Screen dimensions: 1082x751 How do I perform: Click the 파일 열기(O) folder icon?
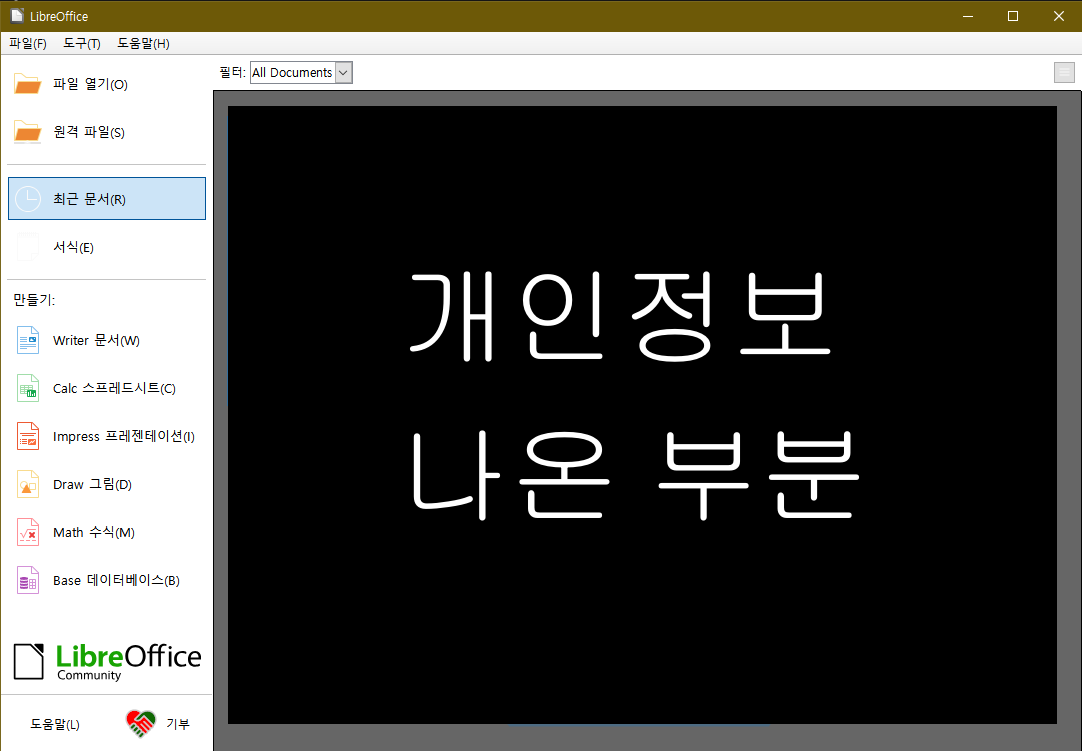coord(28,84)
